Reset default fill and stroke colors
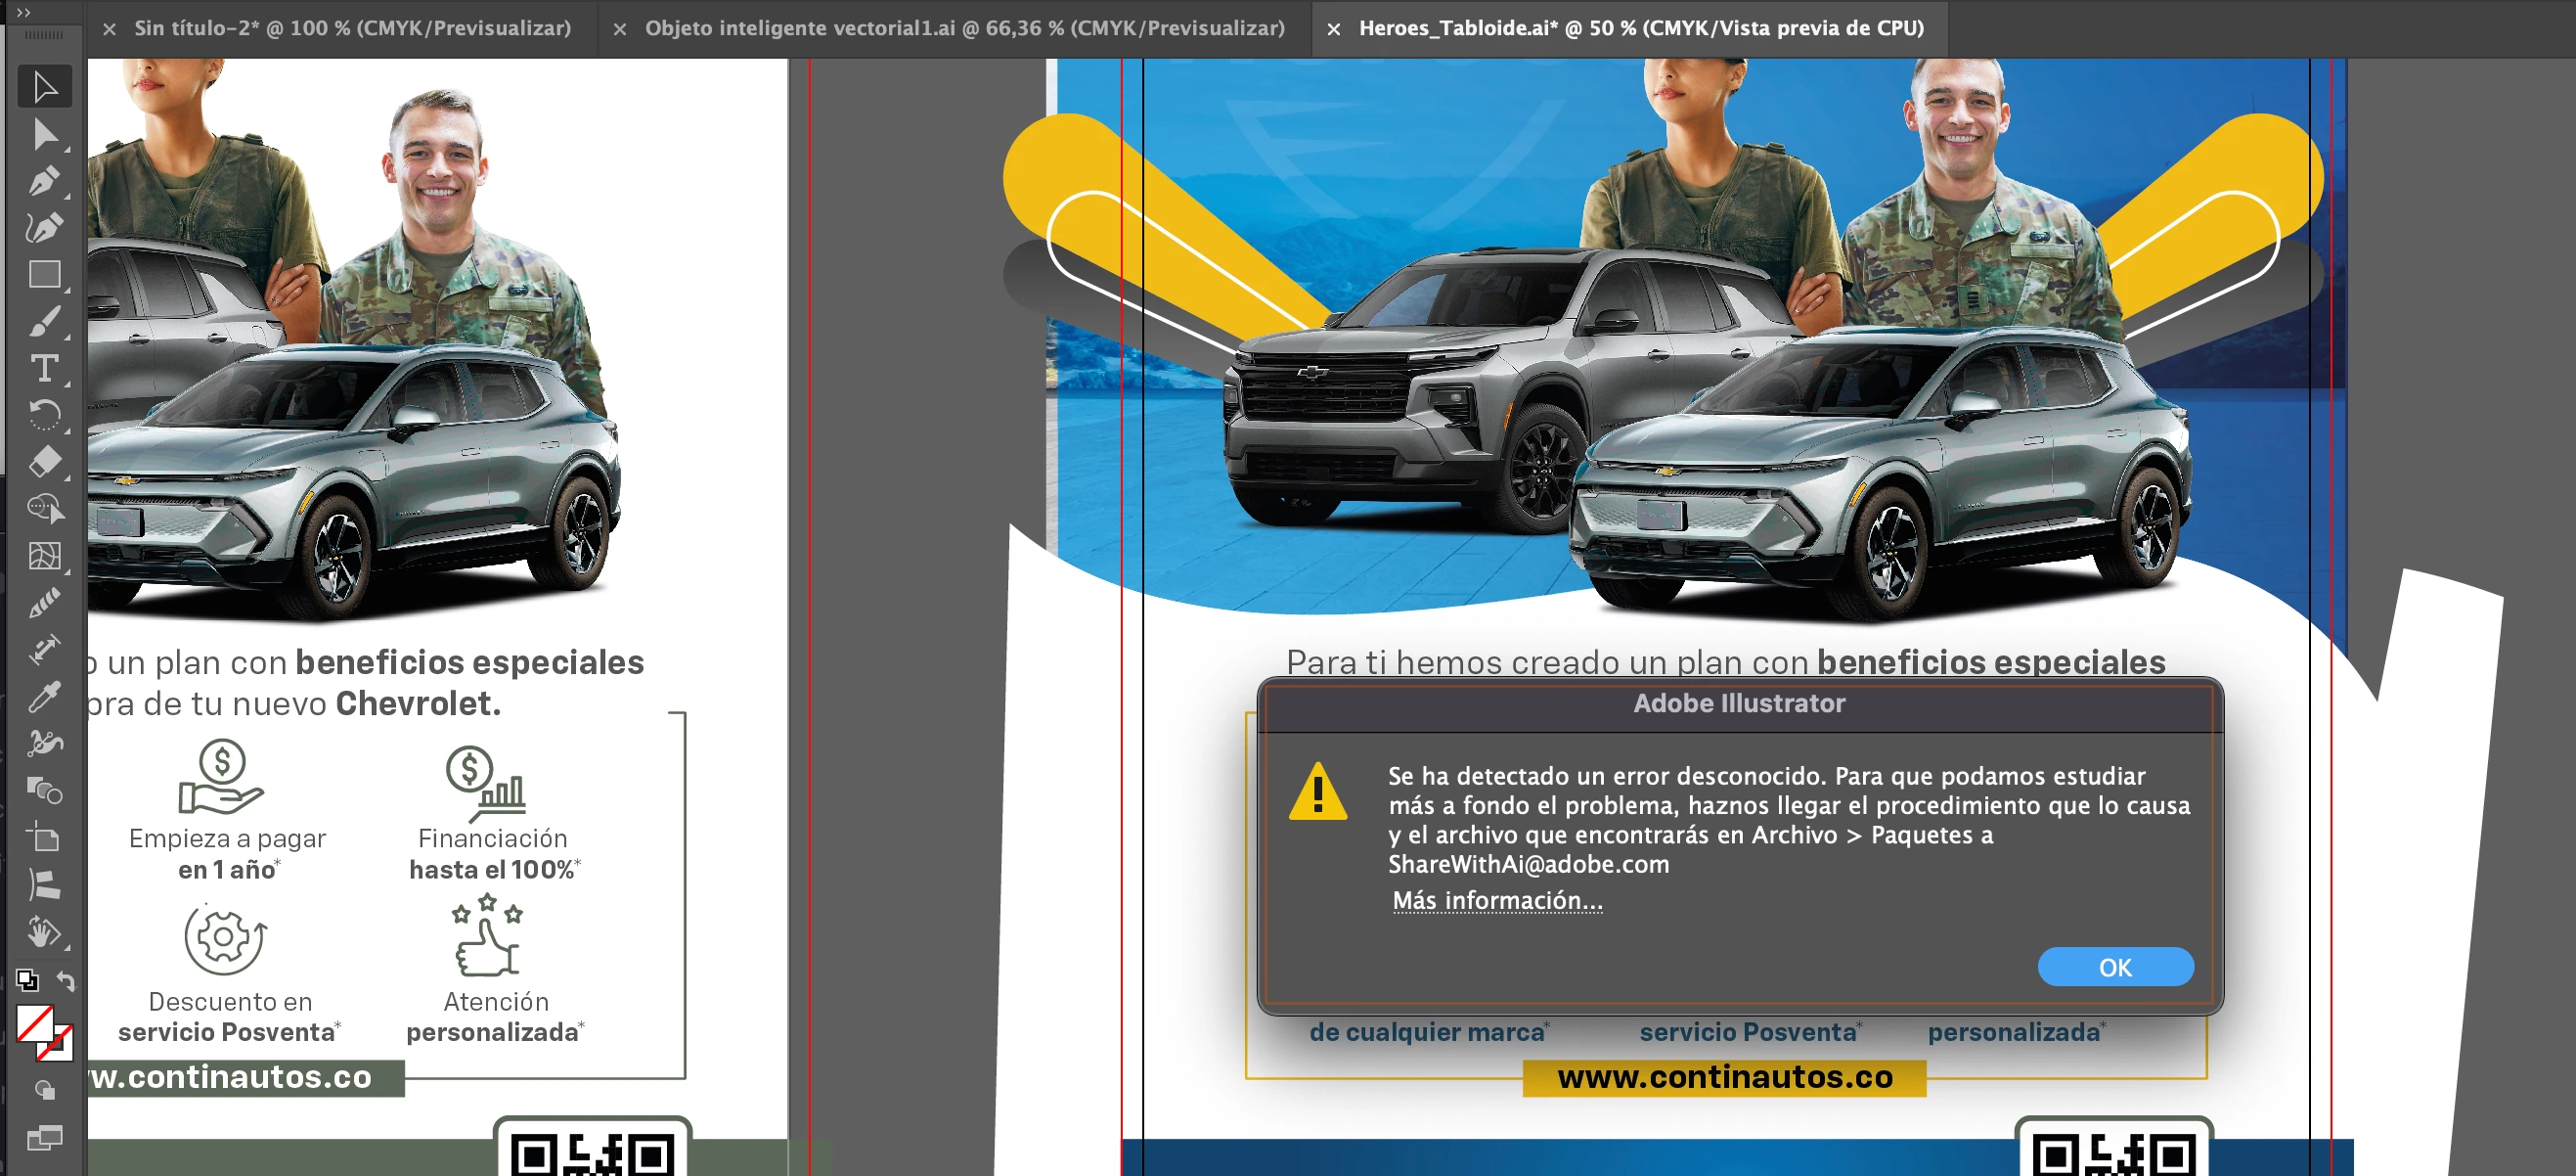The image size is (2576, 1176). 27,980
